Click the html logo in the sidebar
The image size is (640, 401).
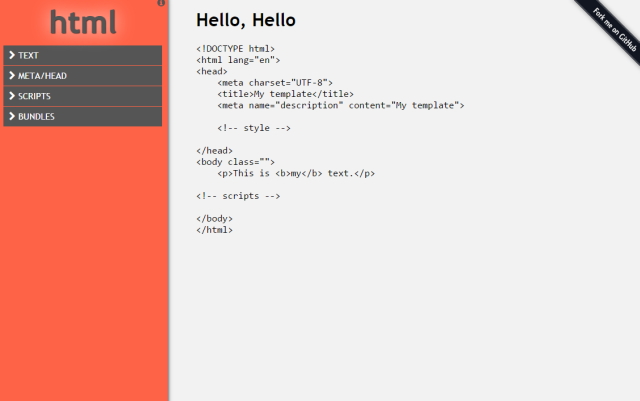click(83, 22)
